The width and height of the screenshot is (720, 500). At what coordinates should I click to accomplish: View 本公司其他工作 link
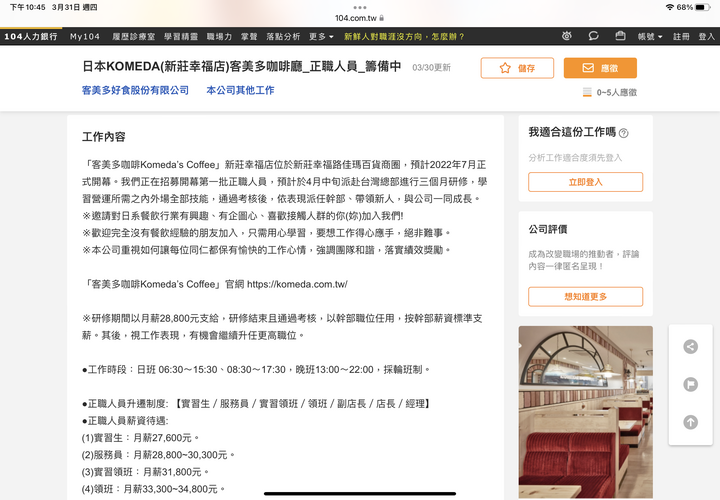pos(240,90)
